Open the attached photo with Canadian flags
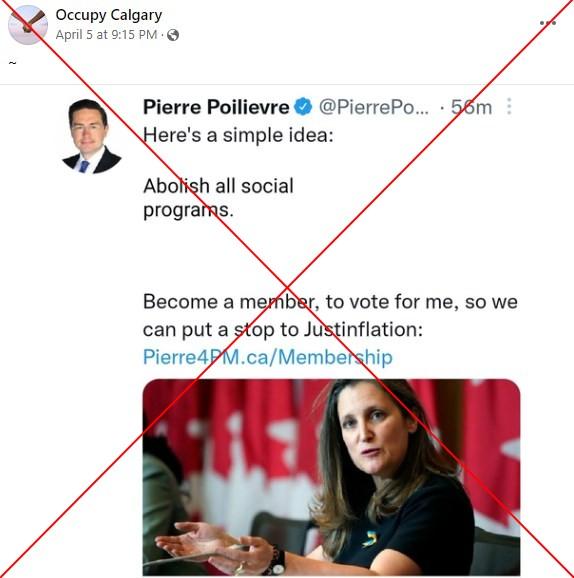Viewport: 574px width, 578px height. pyautogui.click(x=331, y=477)
